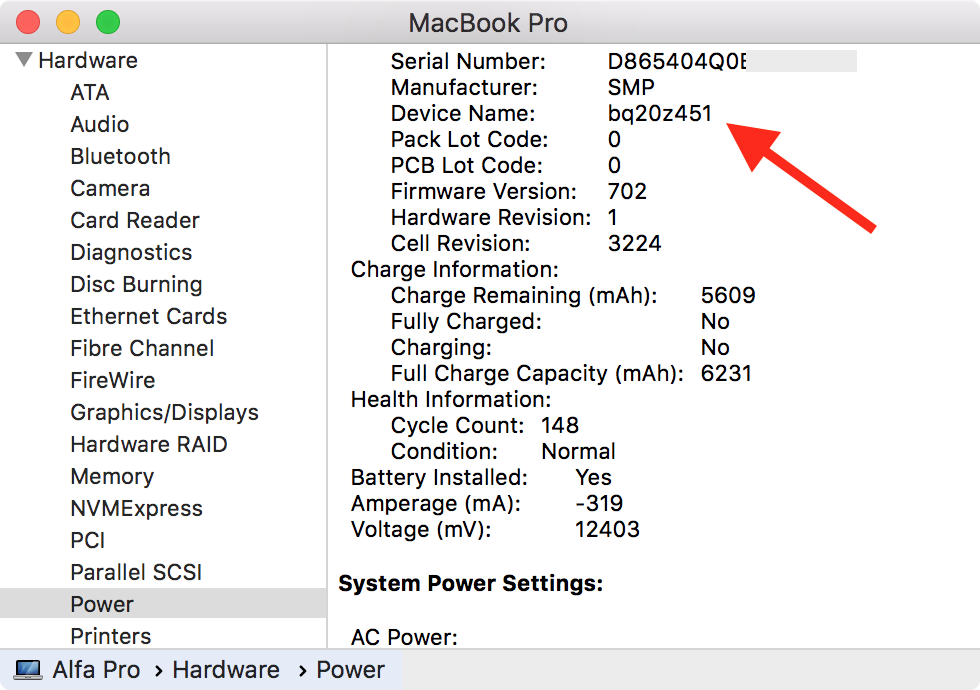Screen dimensions: 980x690
Task: Select Ethernet Cards entry
Action: (x=148, y=316)
